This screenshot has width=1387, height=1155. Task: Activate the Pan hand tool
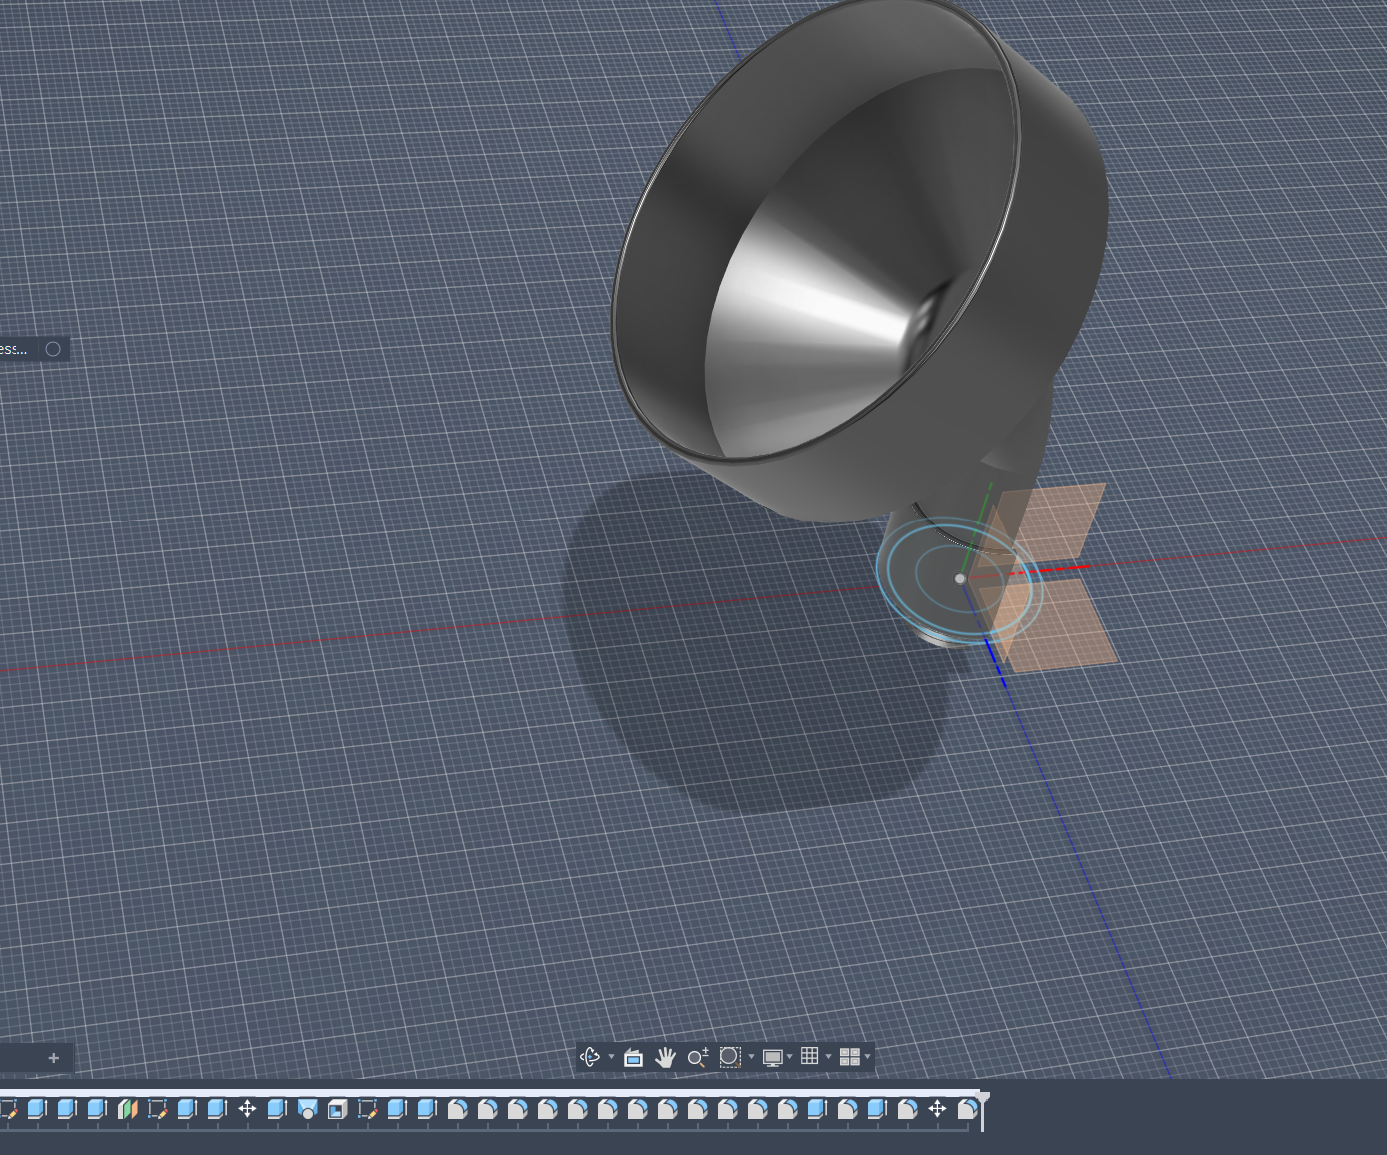pyautogui.click(x=665, y=1057)
